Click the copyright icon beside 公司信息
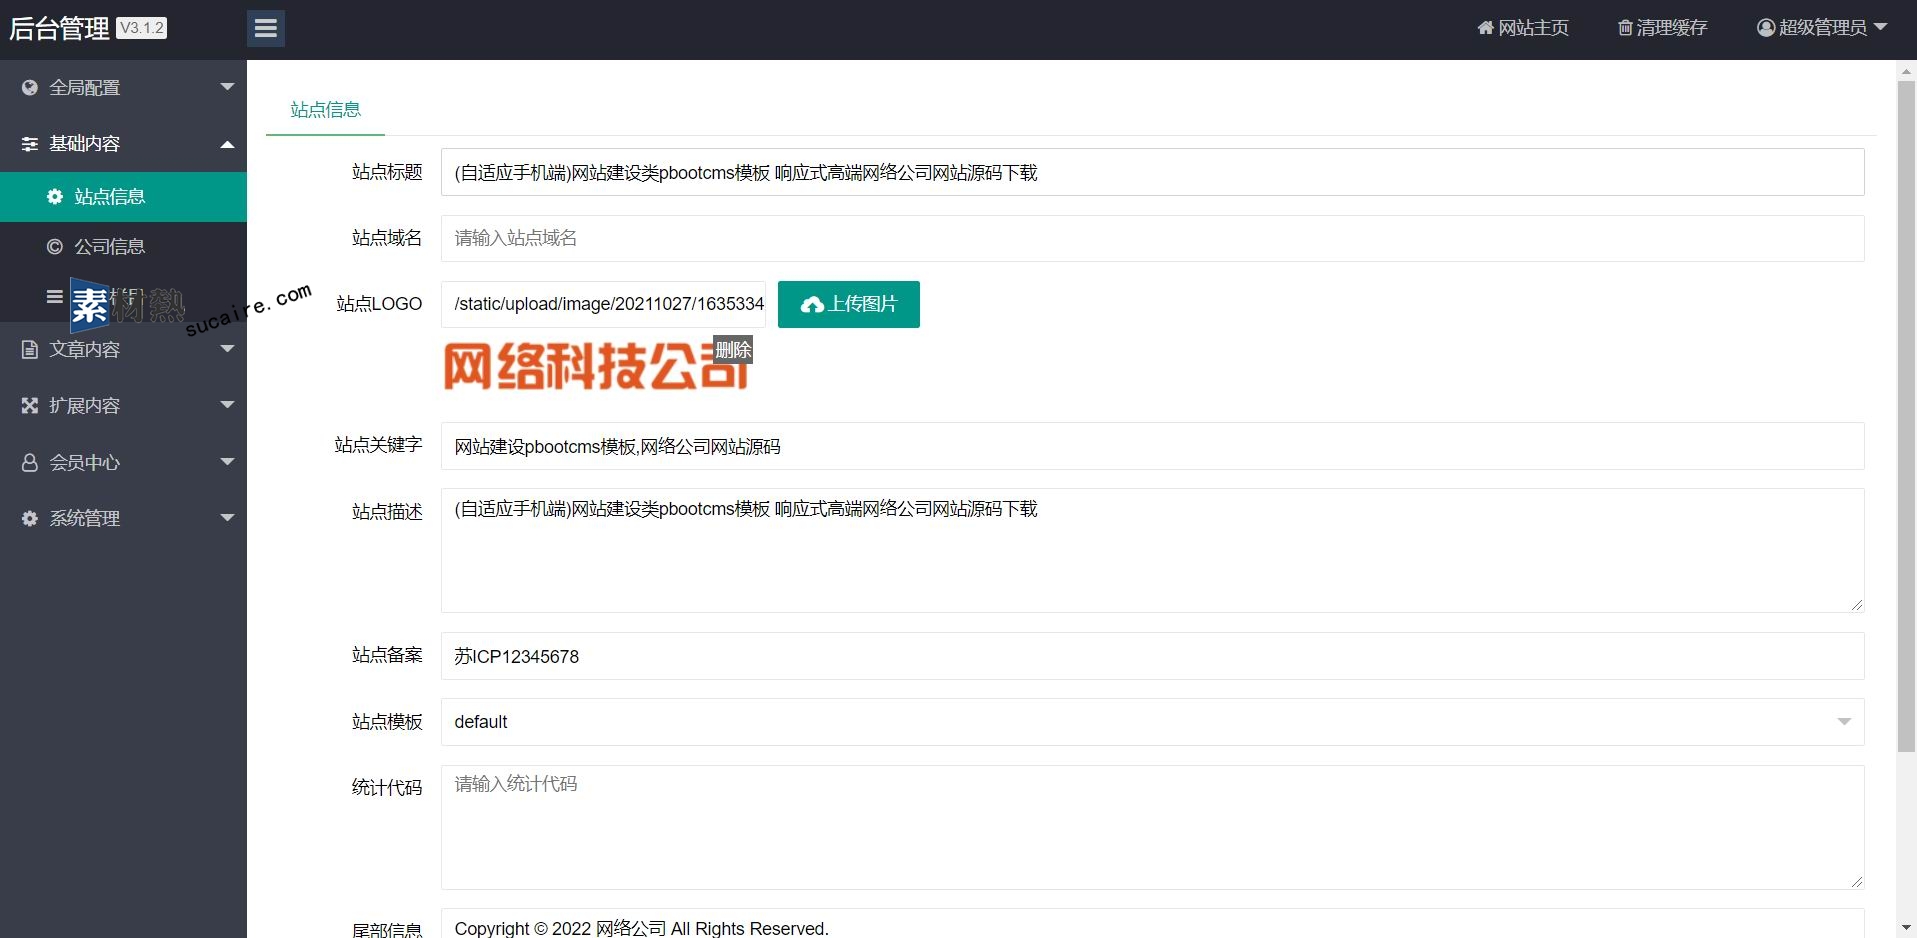Image resolution: width=1917 pixels, height=938 pixels. [55, 247]
